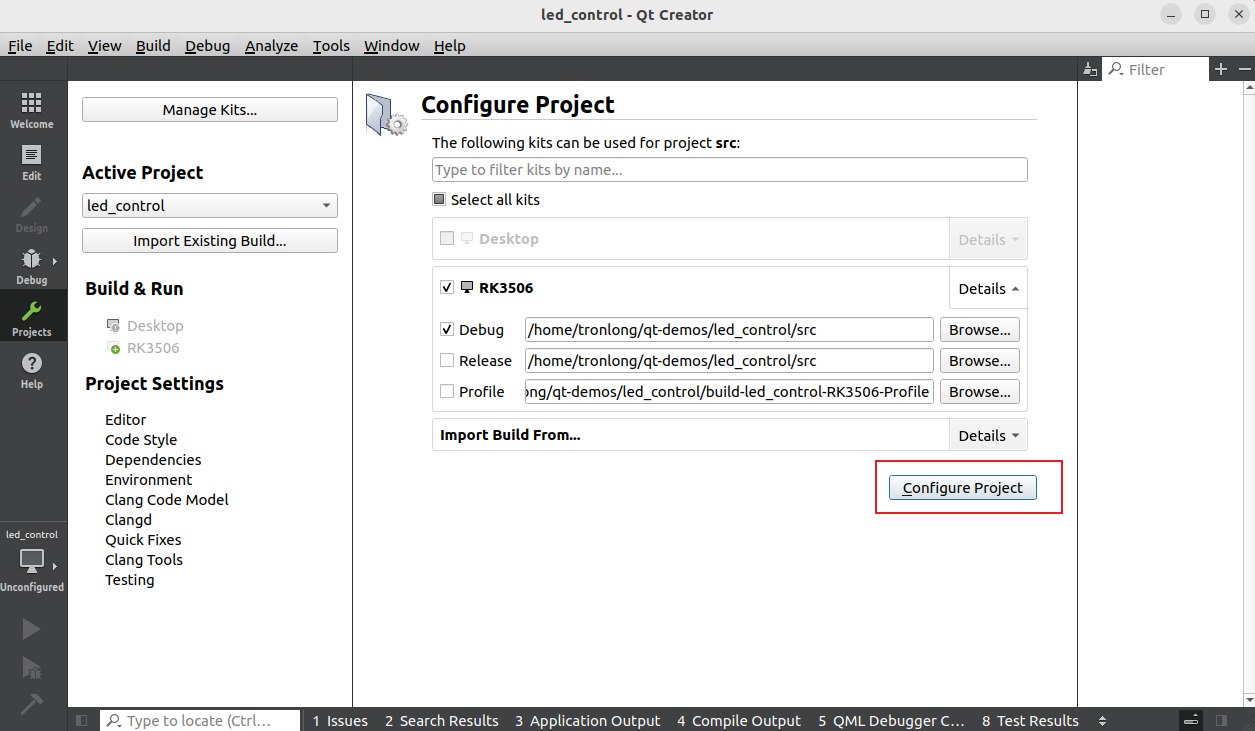The height and width of the screenshot is (731, 1255).
Task: Switch to Edit mode
Action: pos(32,161)
